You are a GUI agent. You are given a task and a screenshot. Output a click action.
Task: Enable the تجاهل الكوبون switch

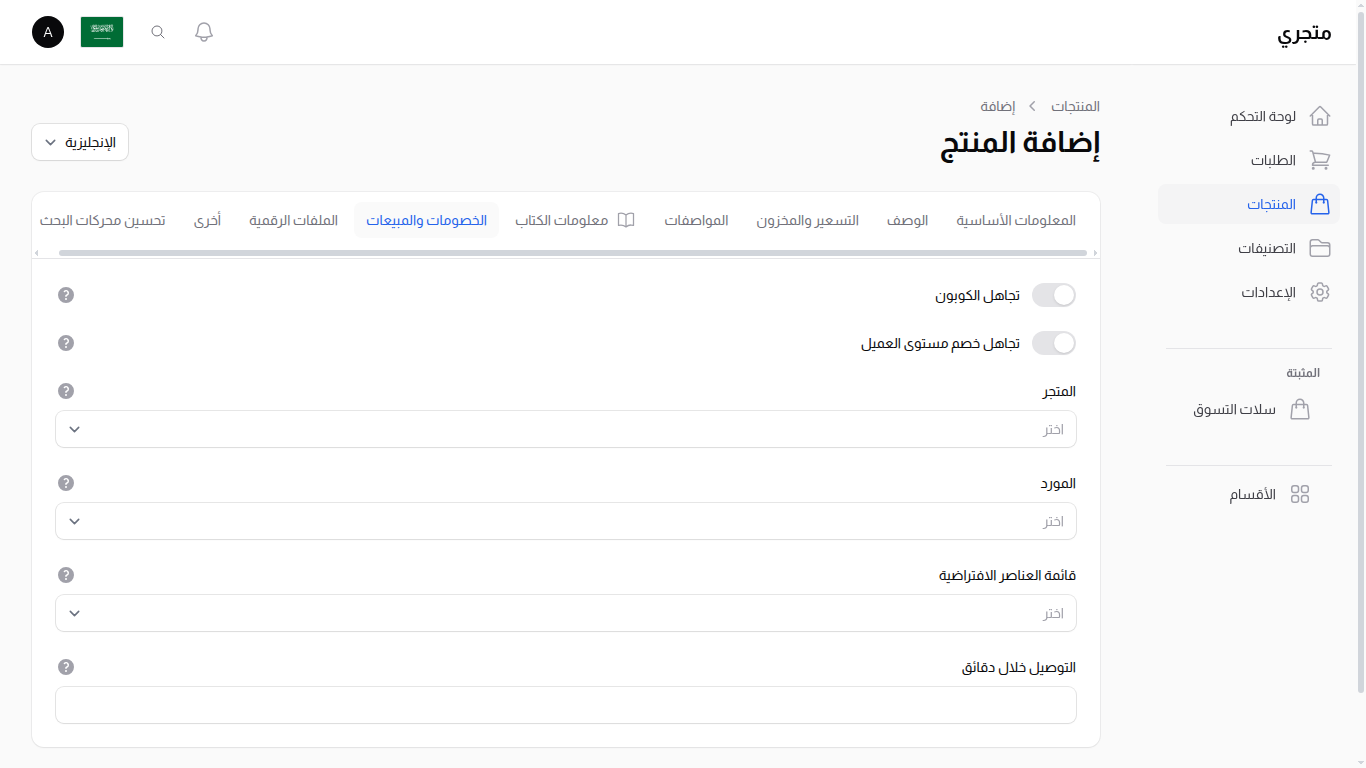(x=1053, y=295)
